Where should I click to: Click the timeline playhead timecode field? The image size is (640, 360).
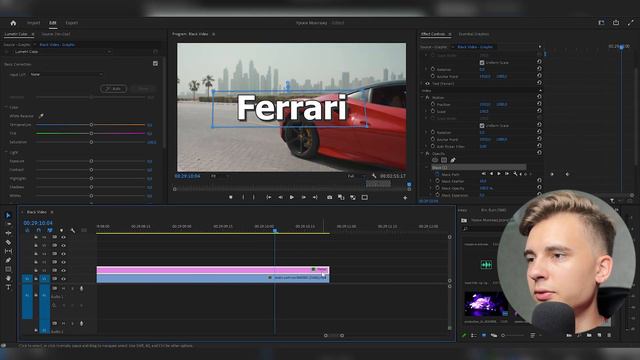coord(38,223)
